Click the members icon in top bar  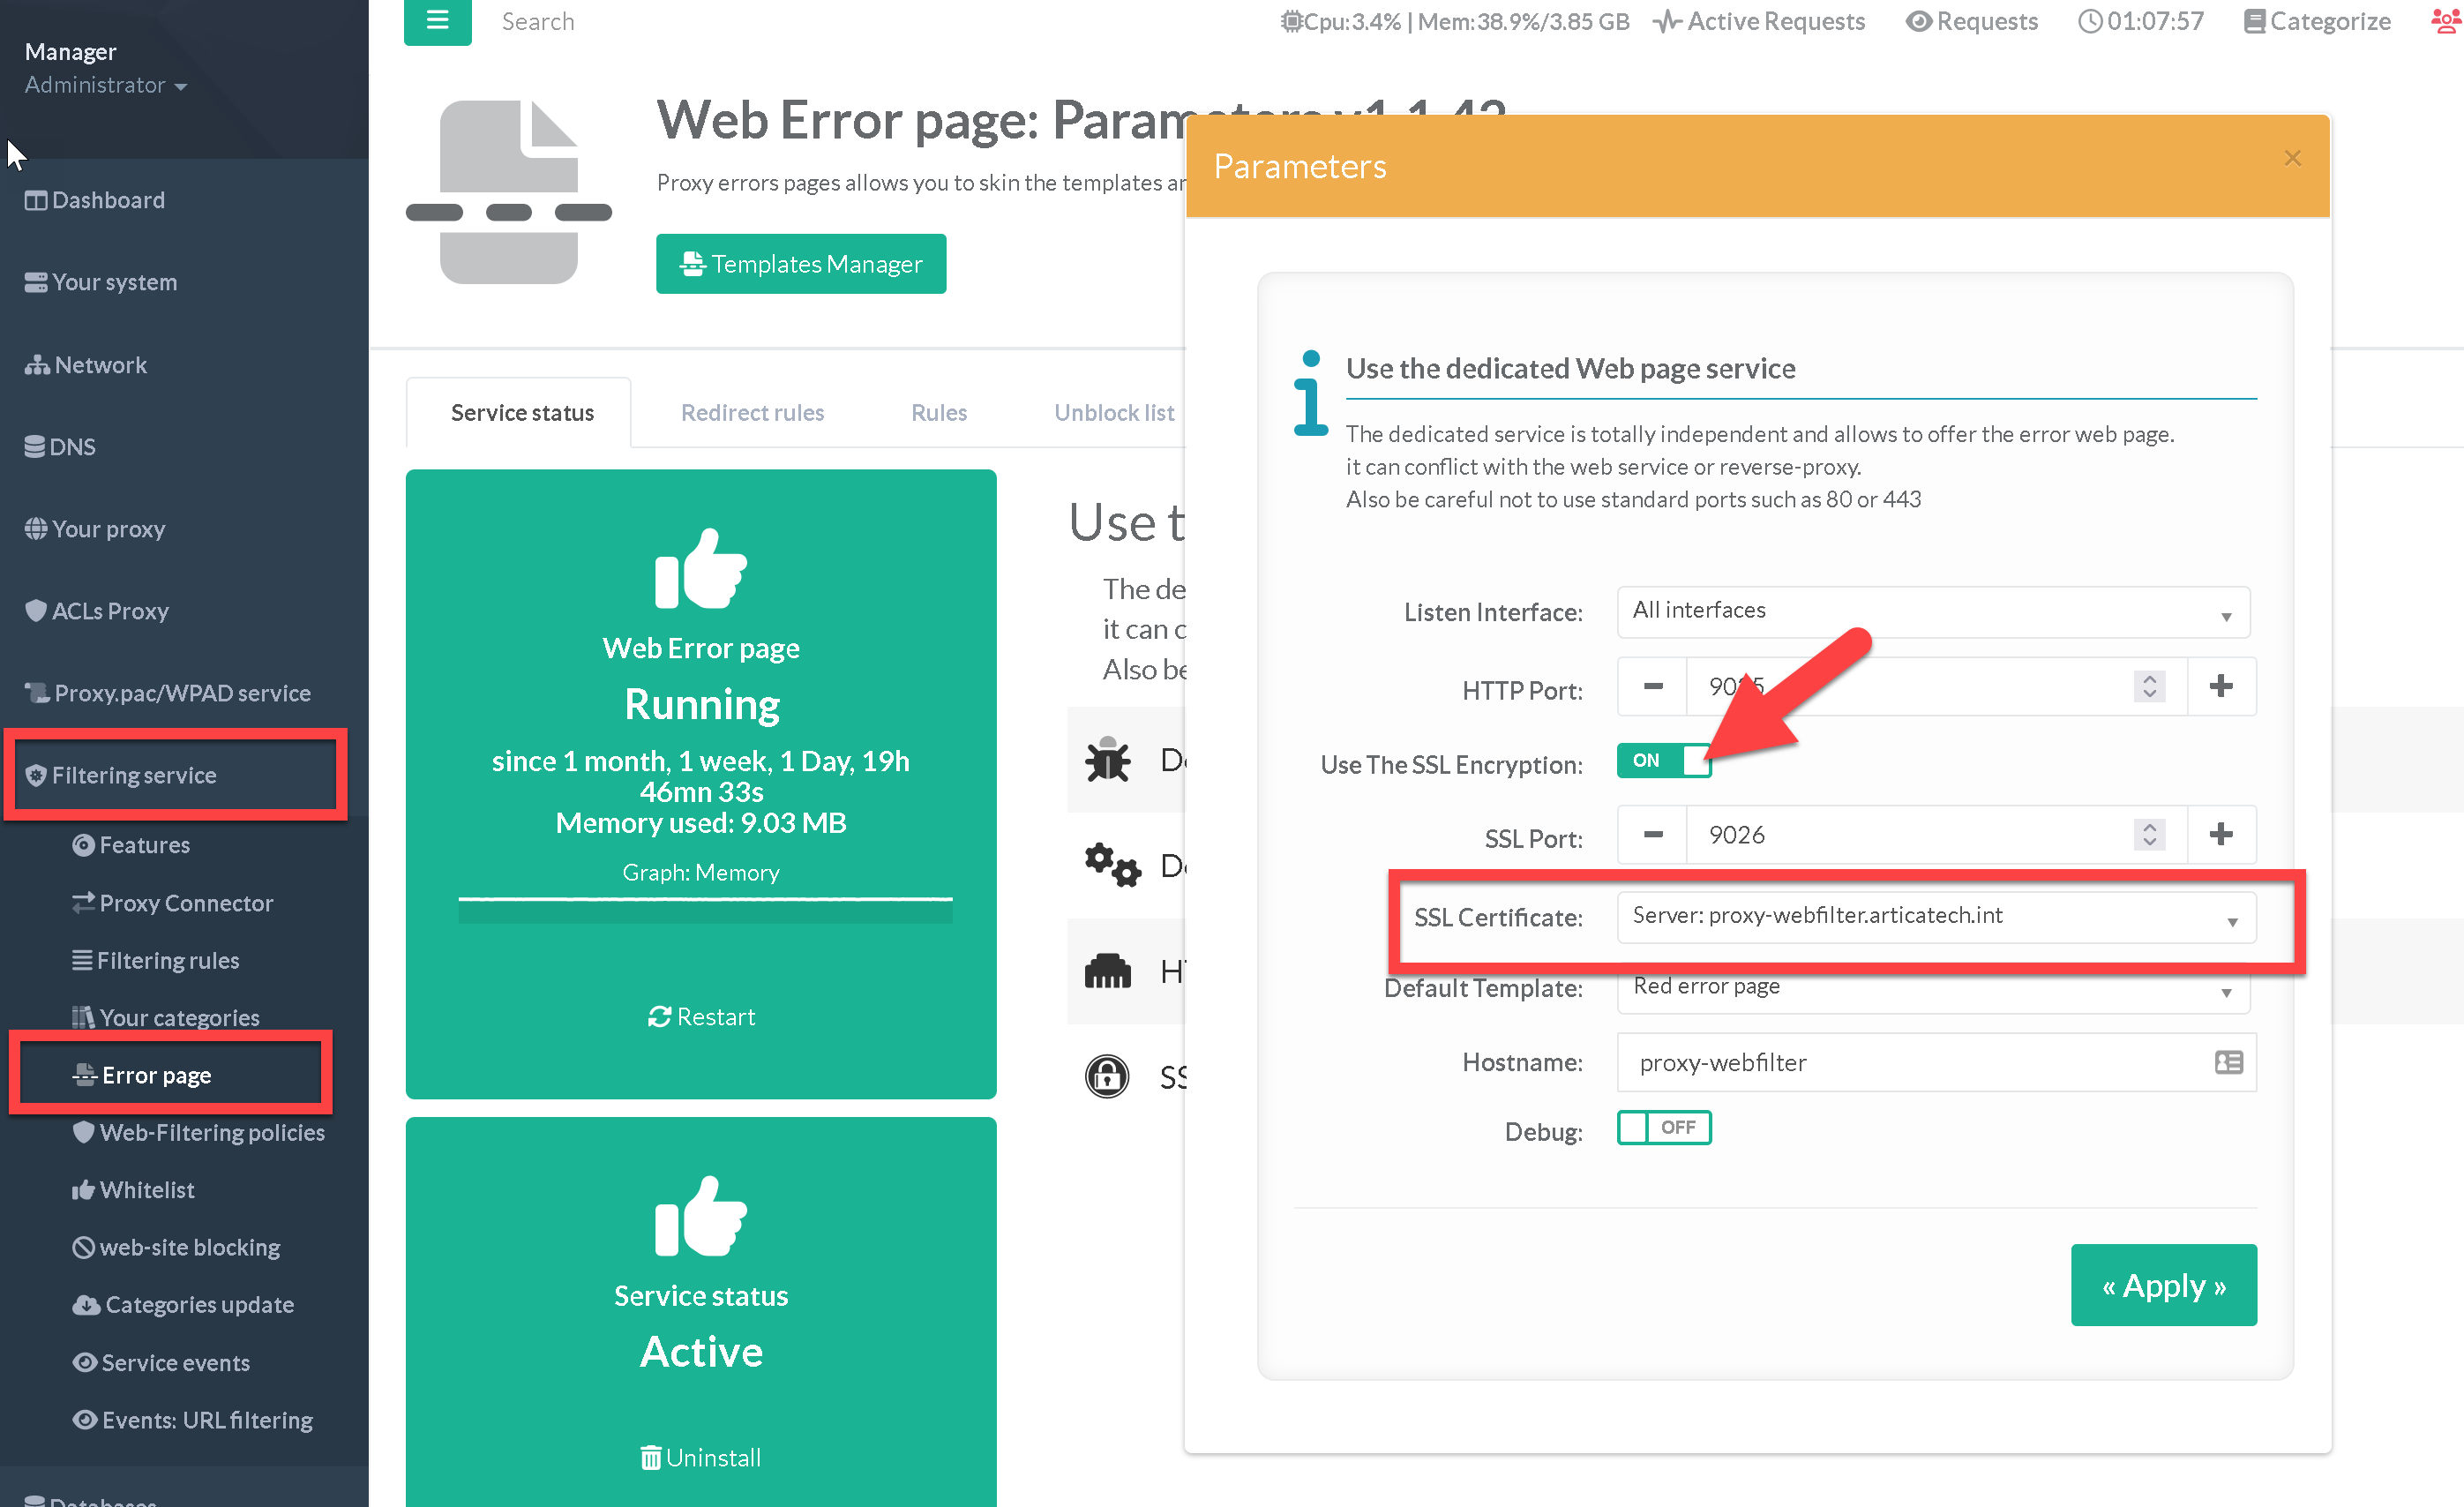[x=2445, y=20]
